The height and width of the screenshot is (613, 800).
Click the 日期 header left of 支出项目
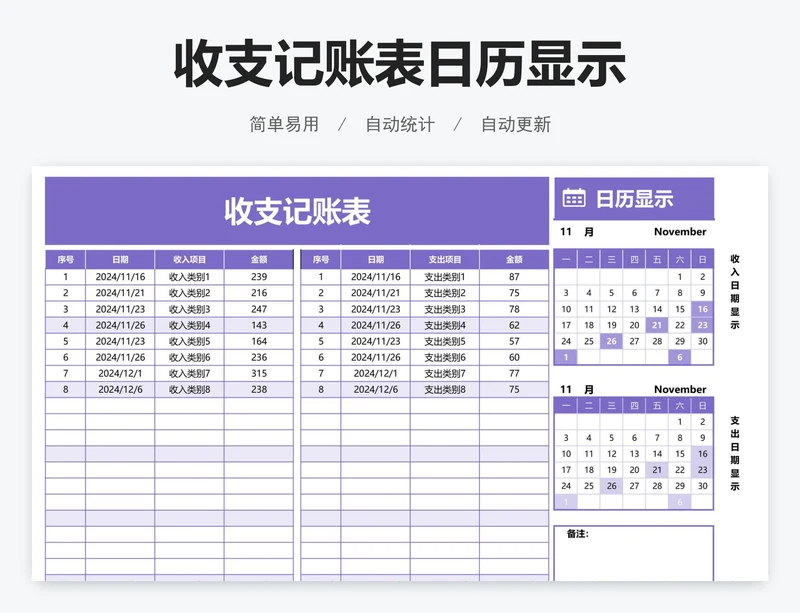pos(376,259)
